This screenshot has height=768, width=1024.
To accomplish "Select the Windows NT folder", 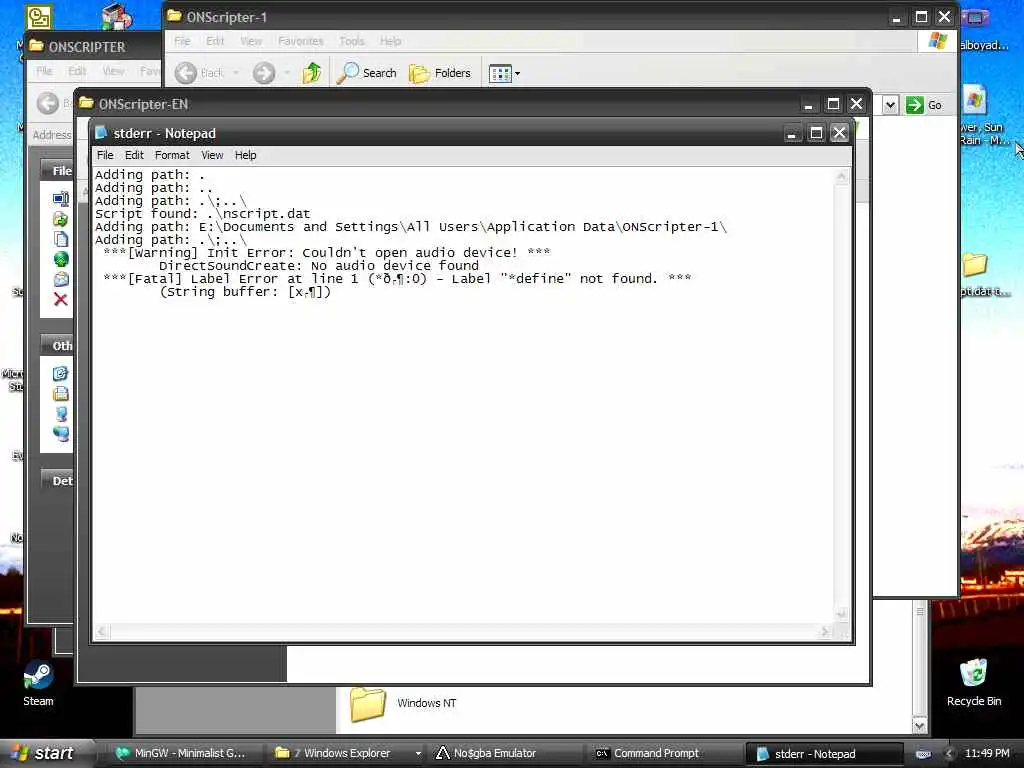I will pos(403,703).
